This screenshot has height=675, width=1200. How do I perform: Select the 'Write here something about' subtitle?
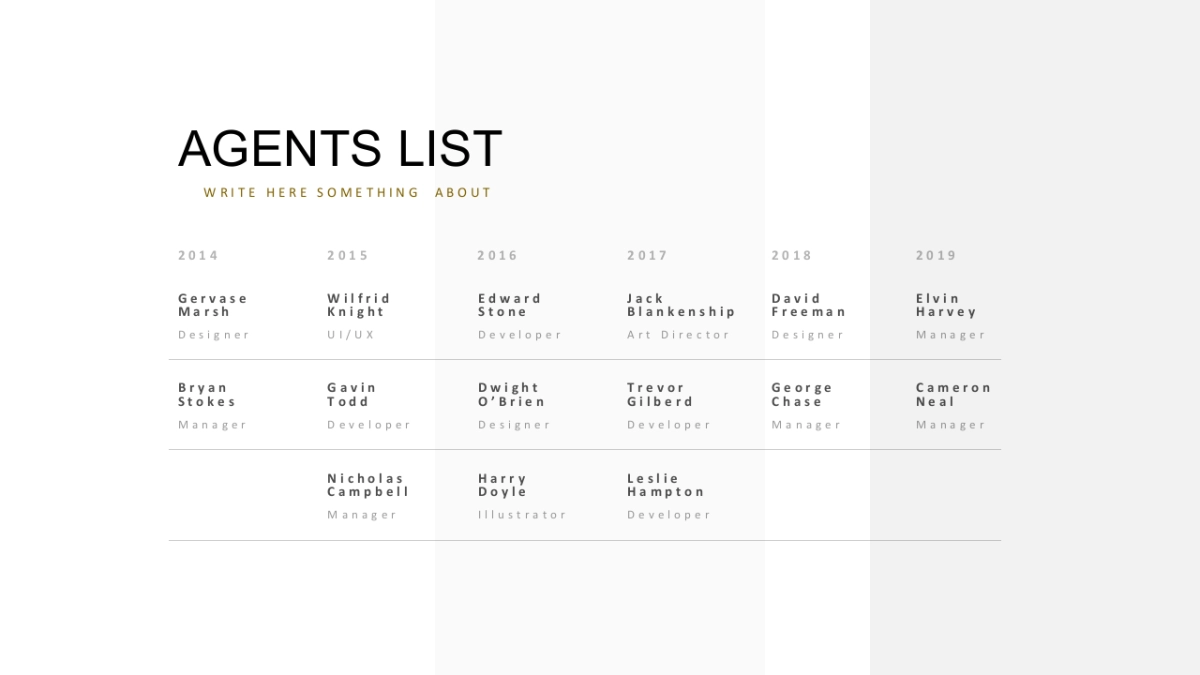pyautogui.click(x=347, y=192)
